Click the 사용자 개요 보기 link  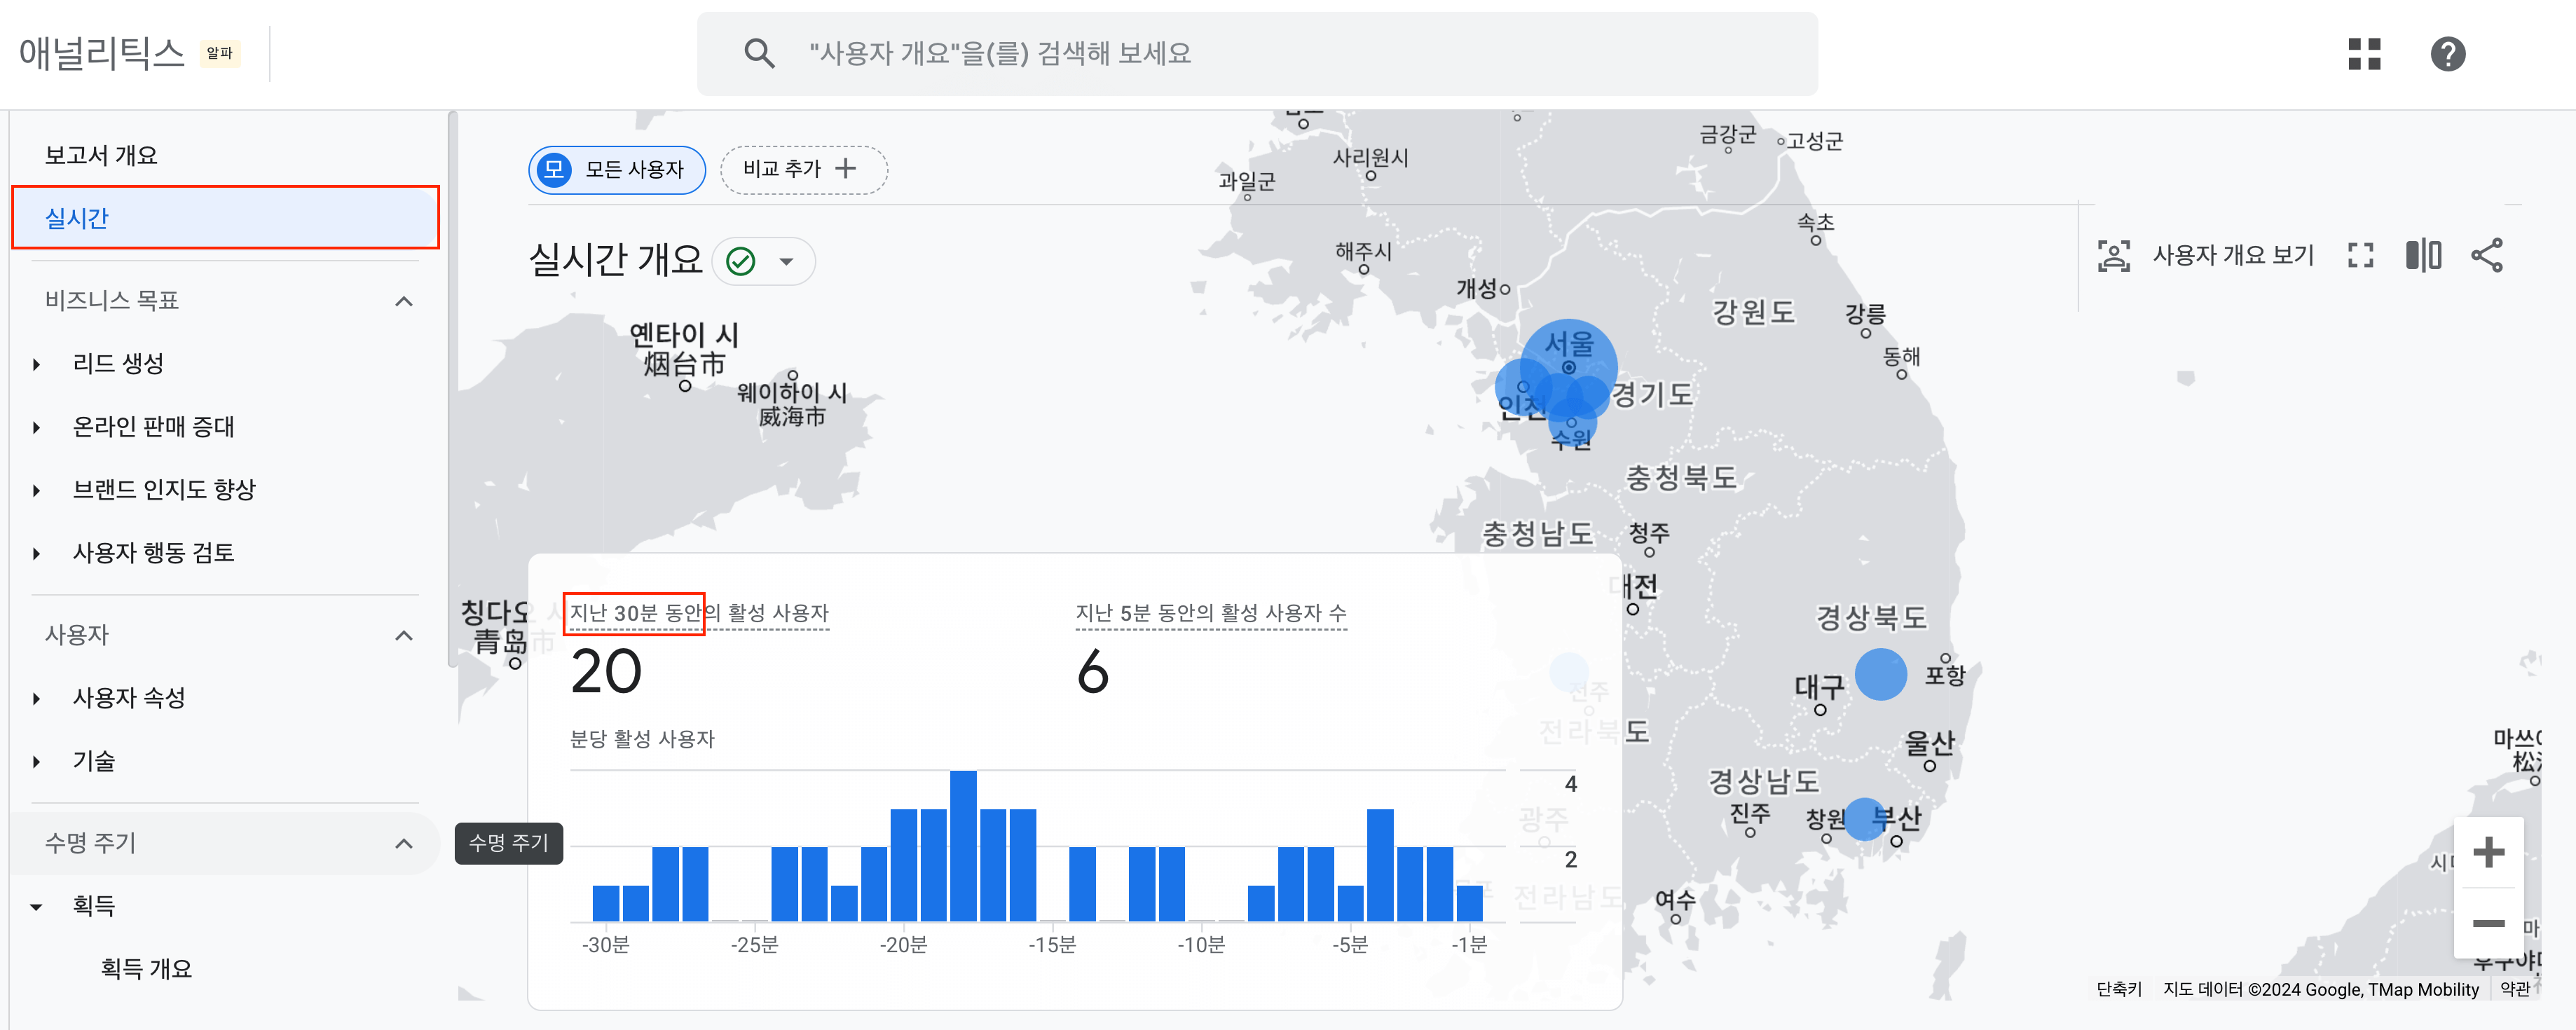tap(2233, 255)
